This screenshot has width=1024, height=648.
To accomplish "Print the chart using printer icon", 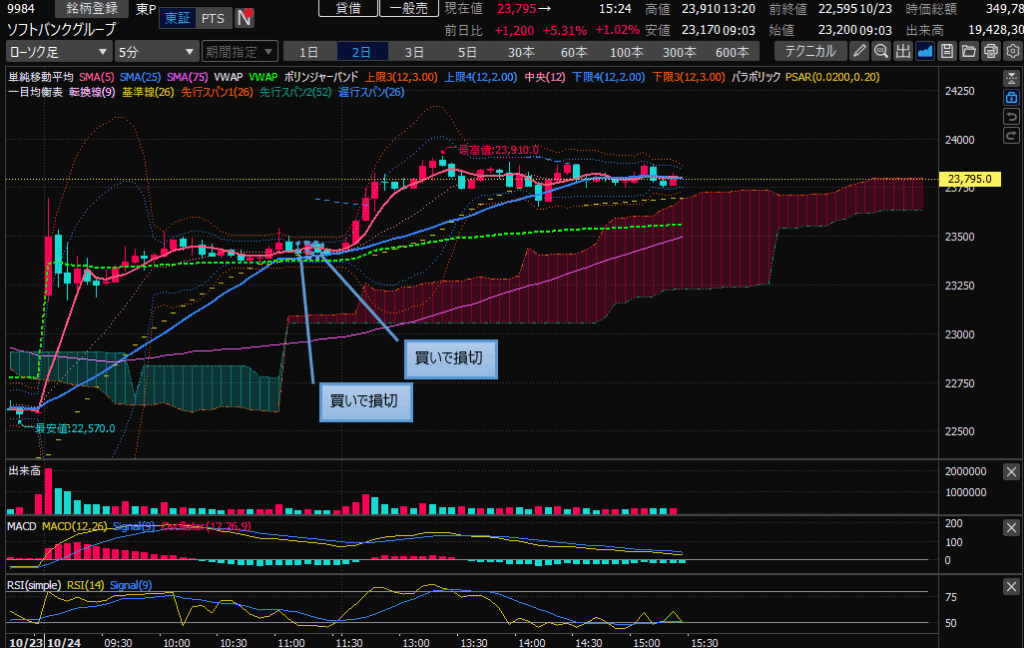I will coord(991,51).
